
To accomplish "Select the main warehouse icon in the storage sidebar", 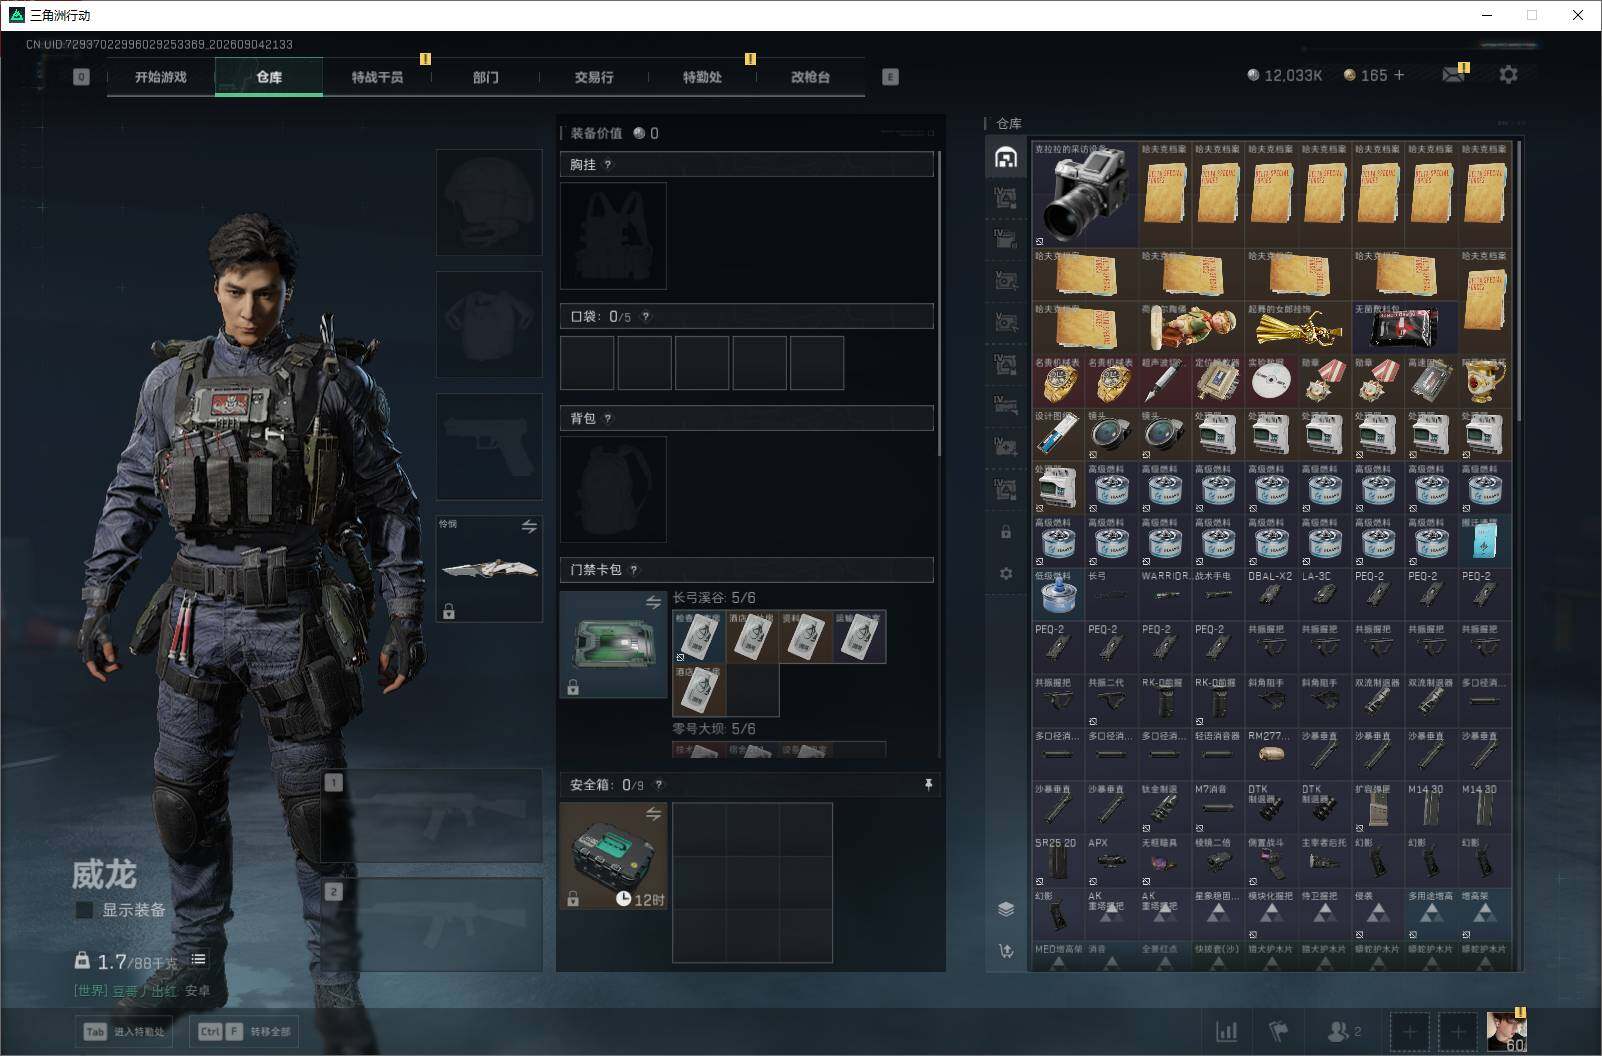I will coord(1006,157).
